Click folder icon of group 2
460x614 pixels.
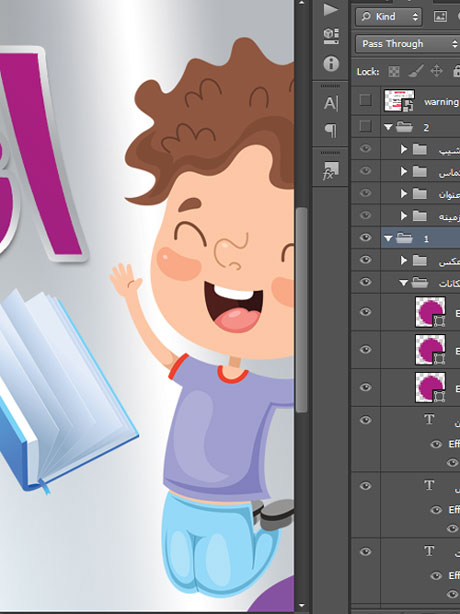tap(404, 127)
